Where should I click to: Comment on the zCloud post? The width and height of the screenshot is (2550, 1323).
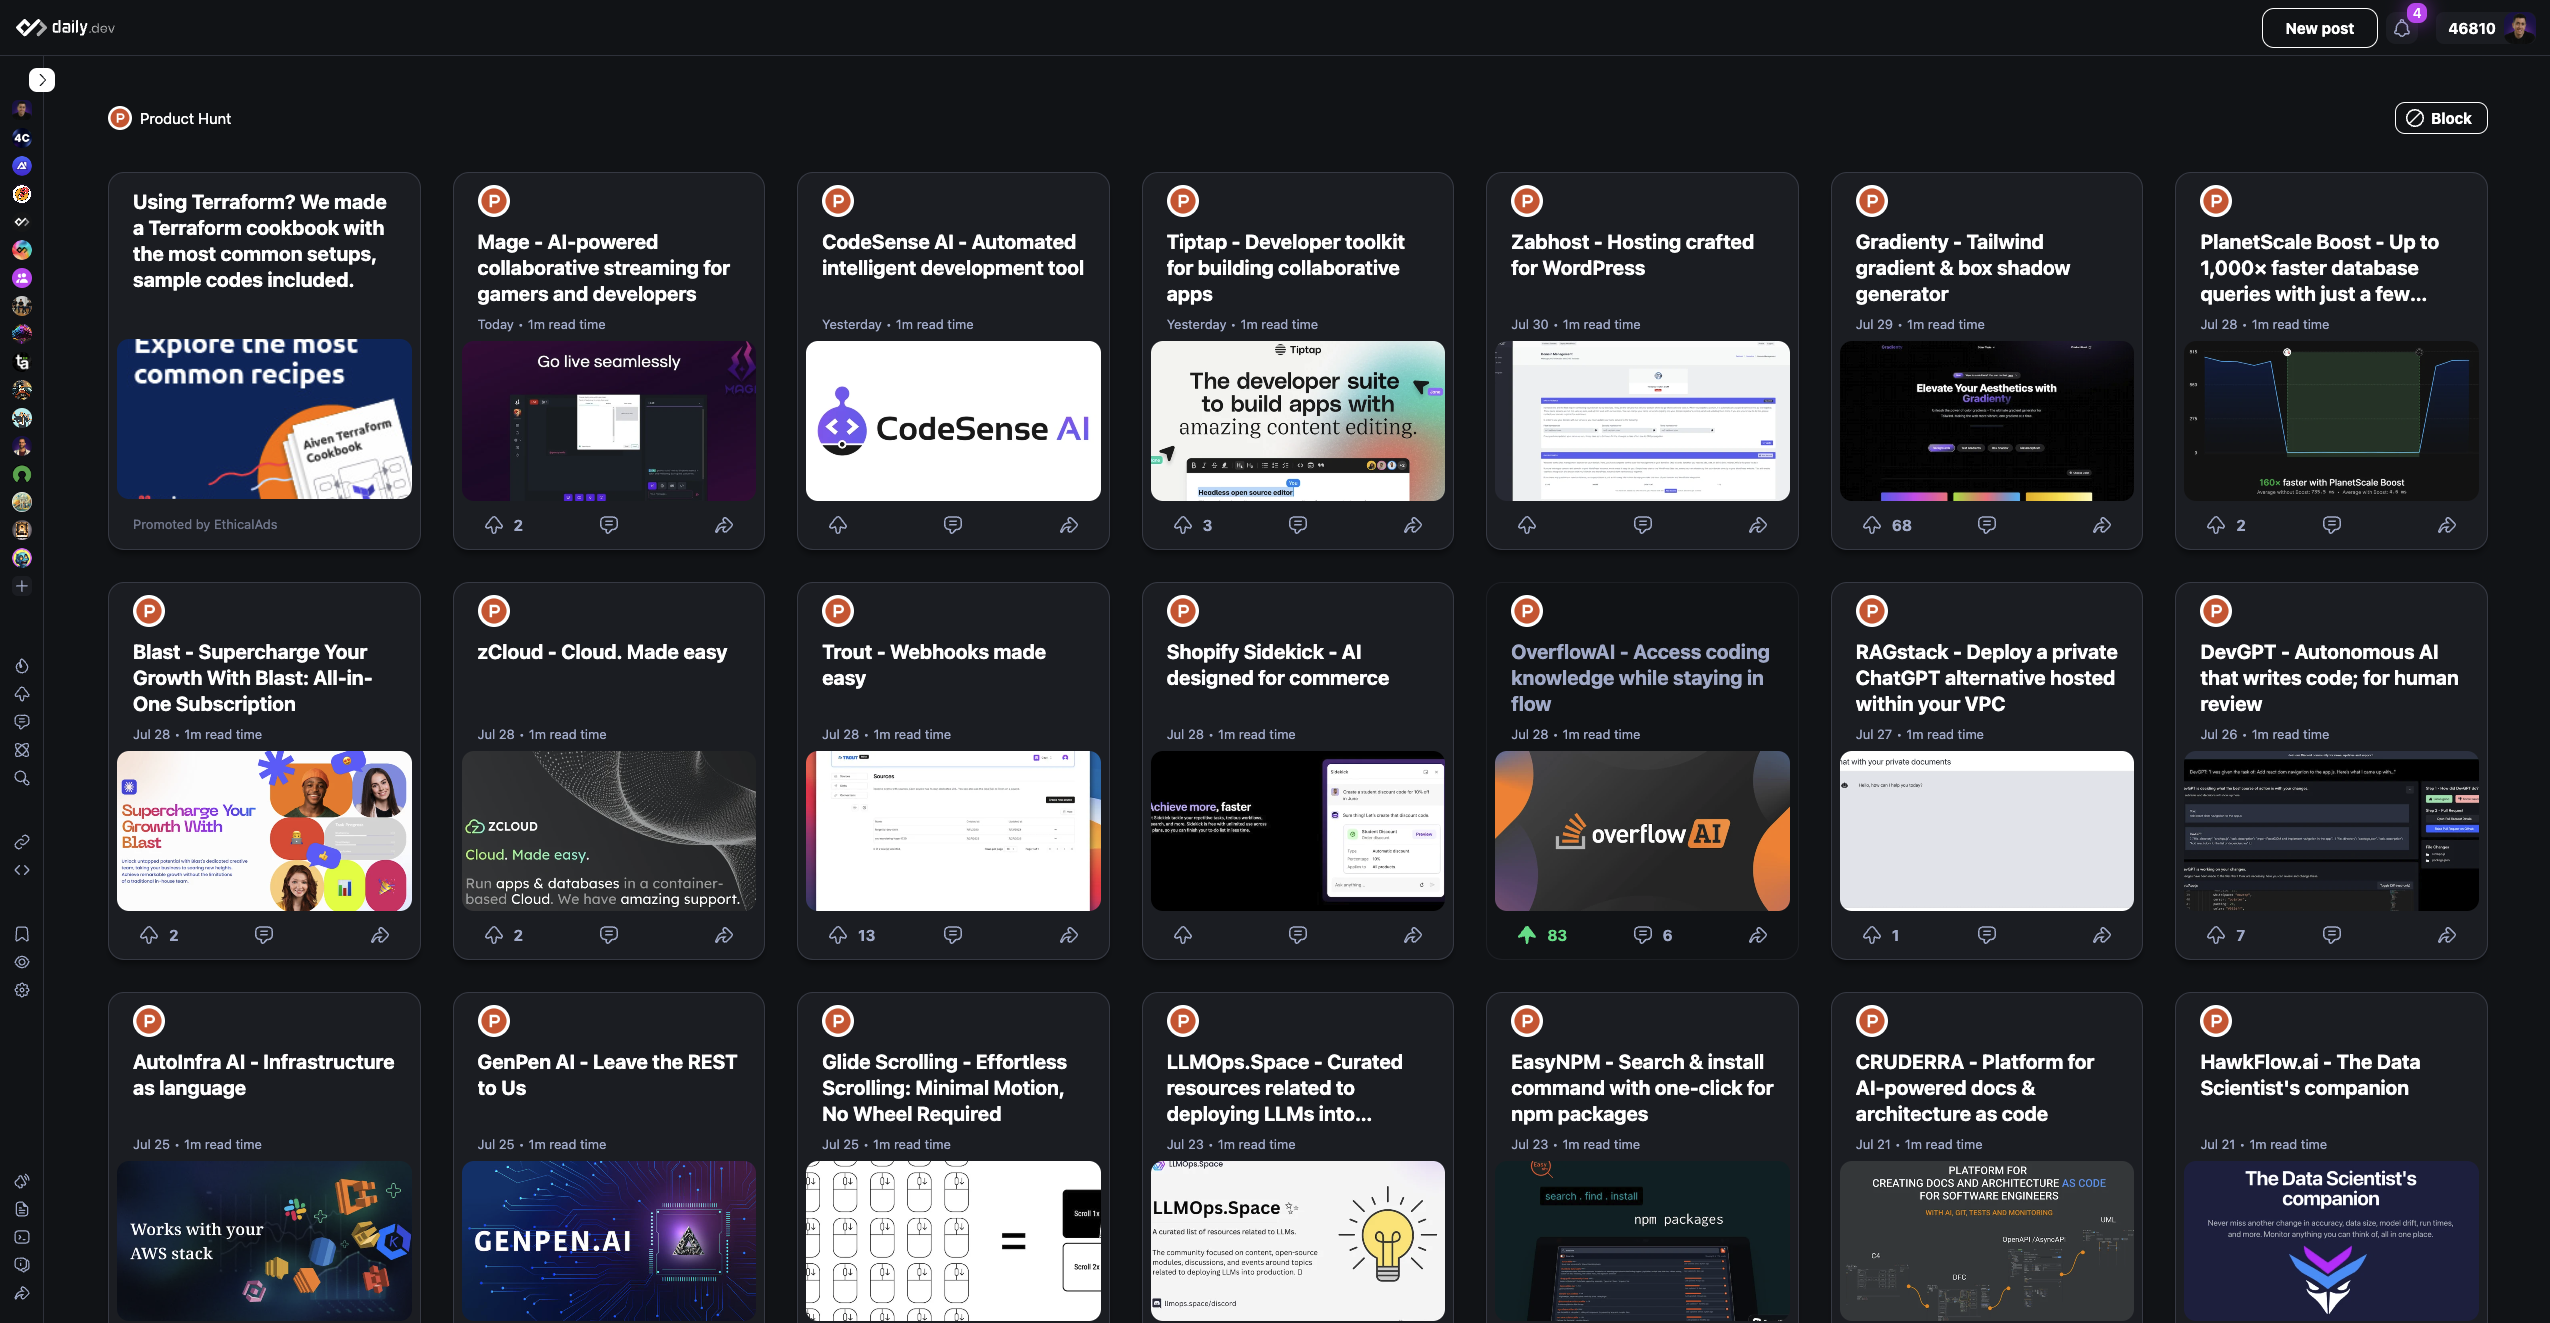609,935
